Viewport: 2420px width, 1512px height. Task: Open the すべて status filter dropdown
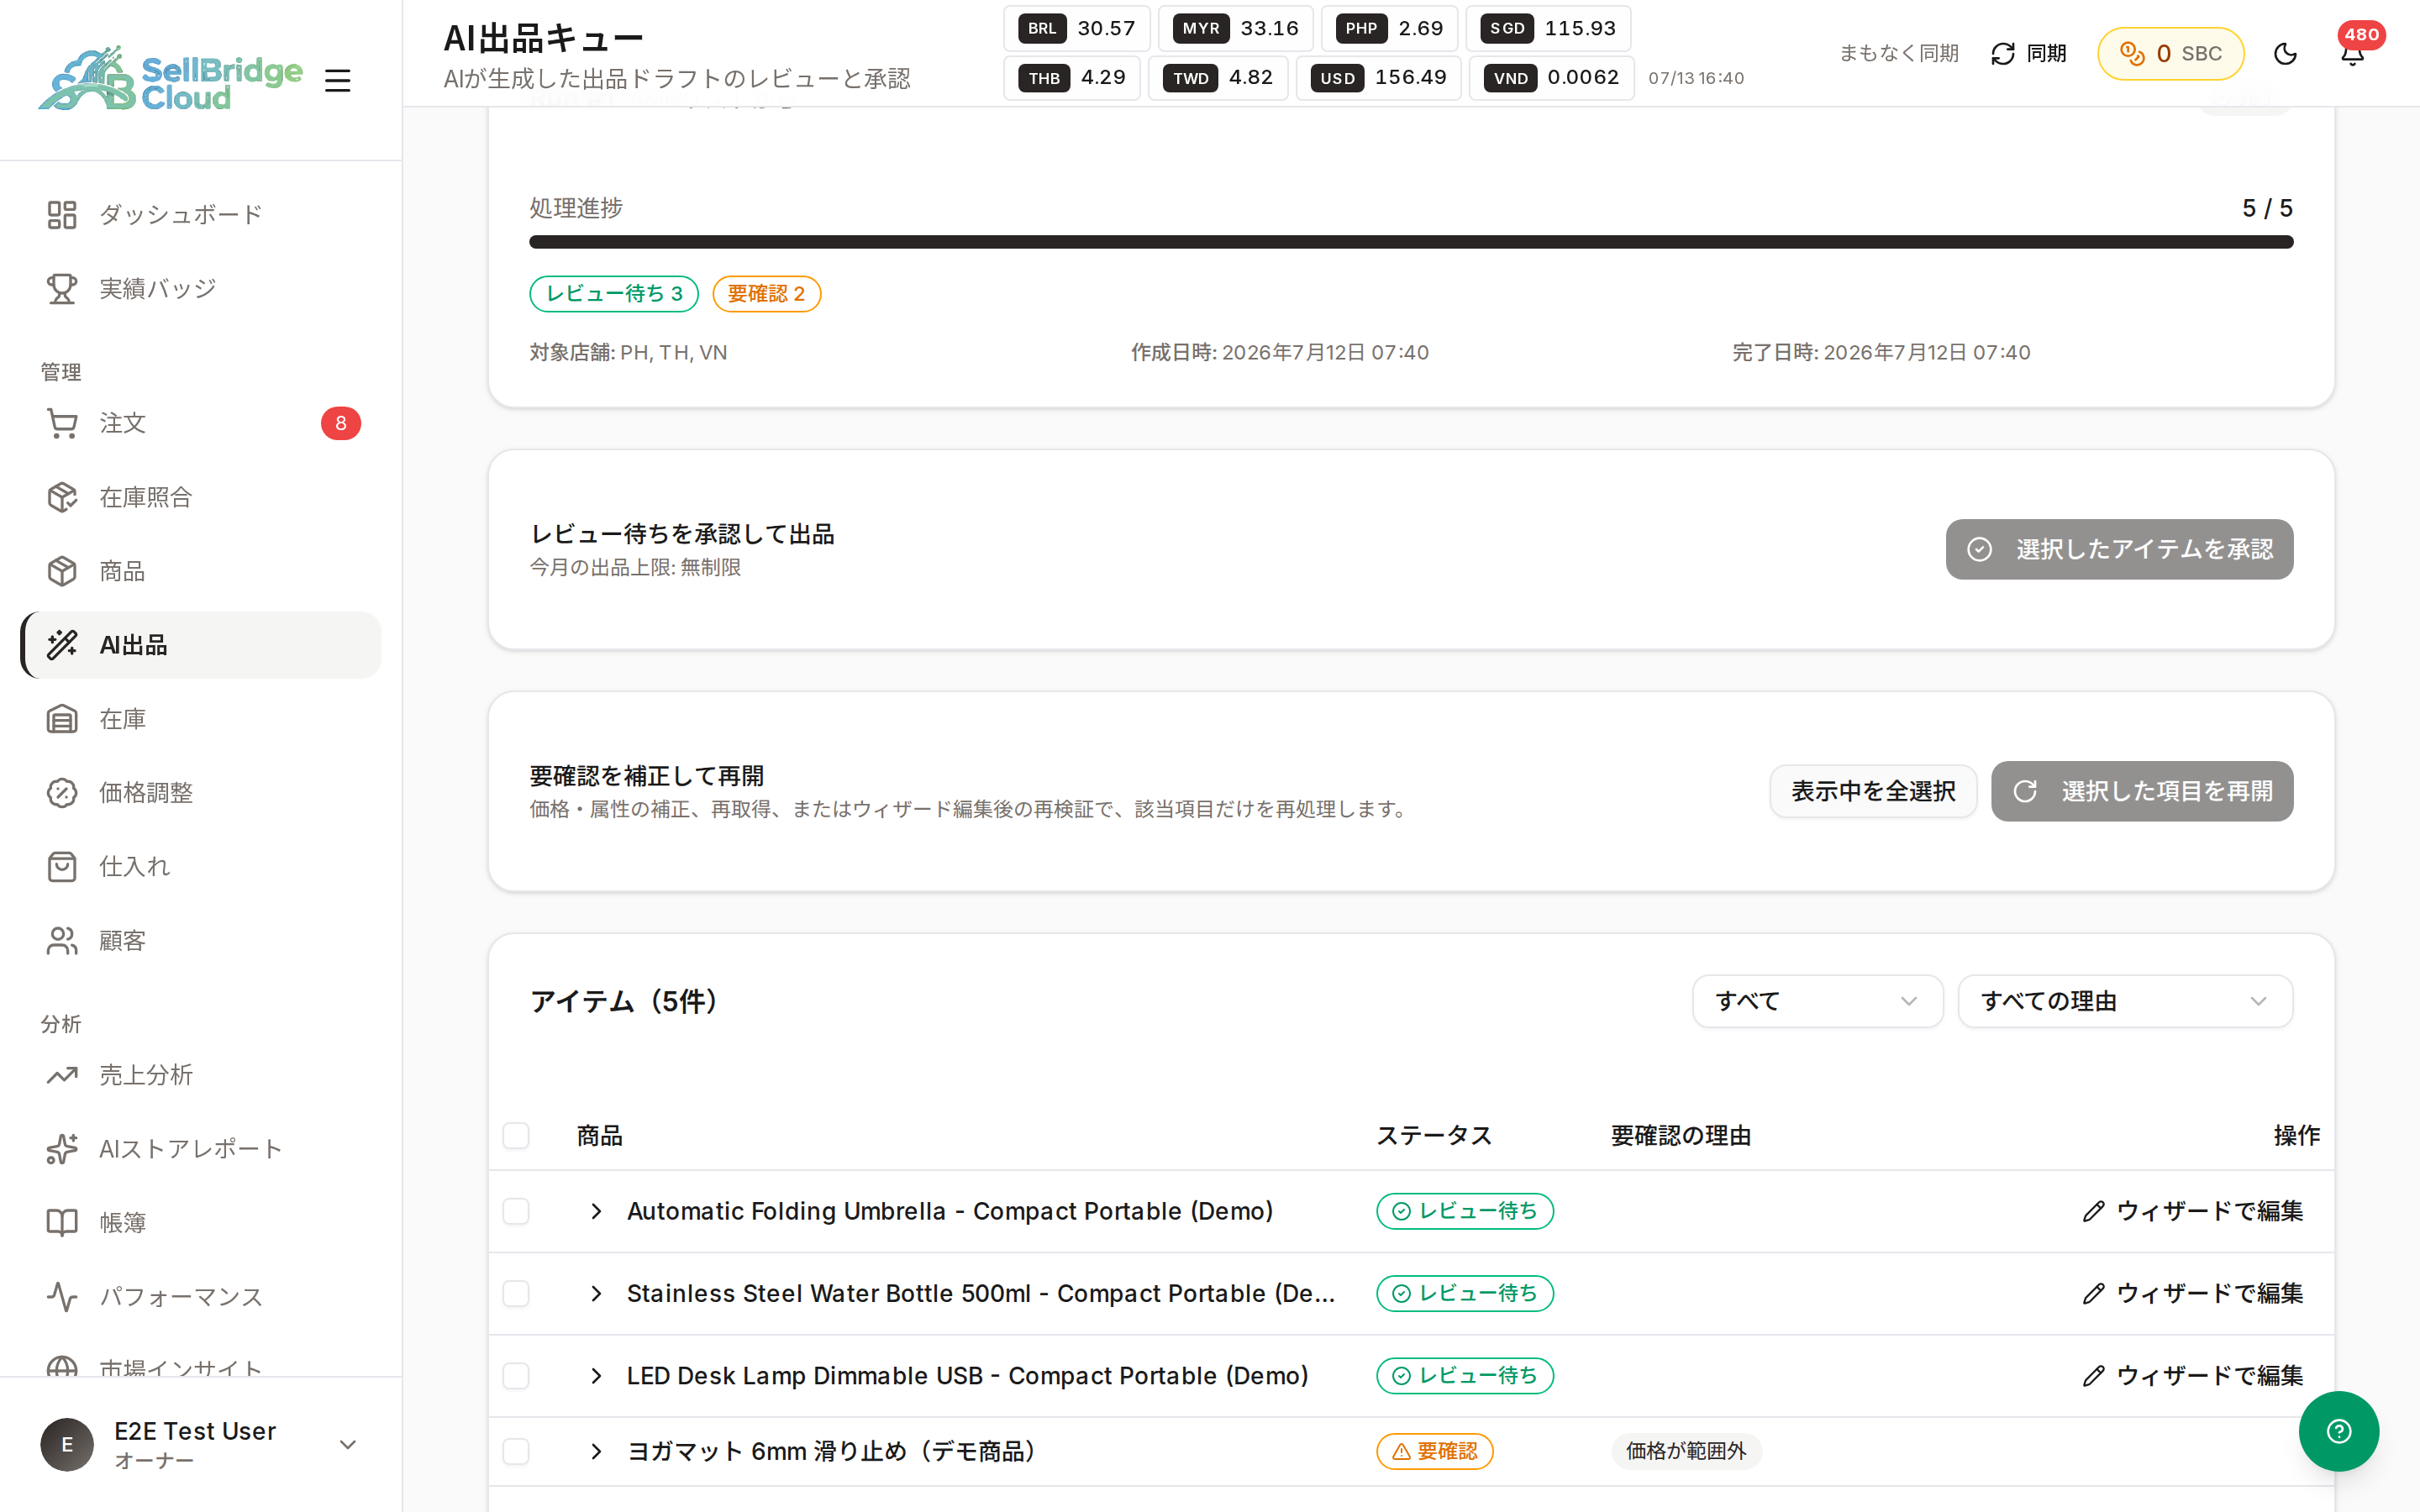point(1817,1001)
